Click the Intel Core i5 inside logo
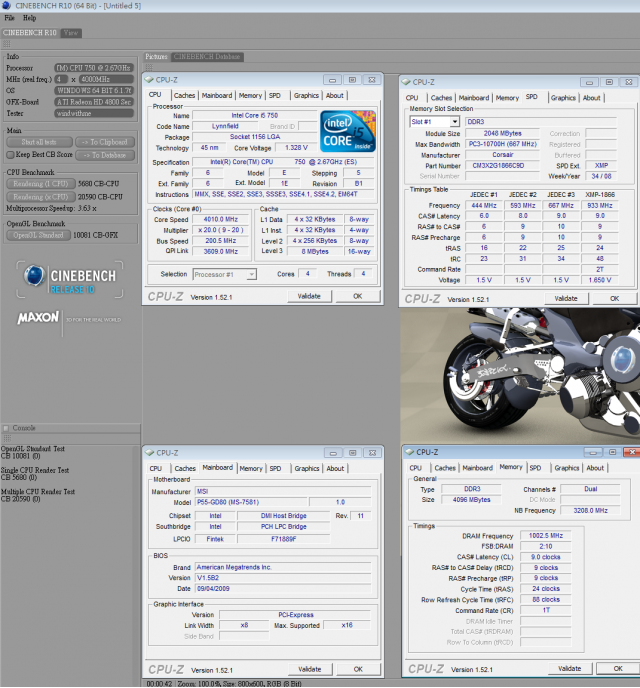This screenshot has width=640, height=688. 348,131
